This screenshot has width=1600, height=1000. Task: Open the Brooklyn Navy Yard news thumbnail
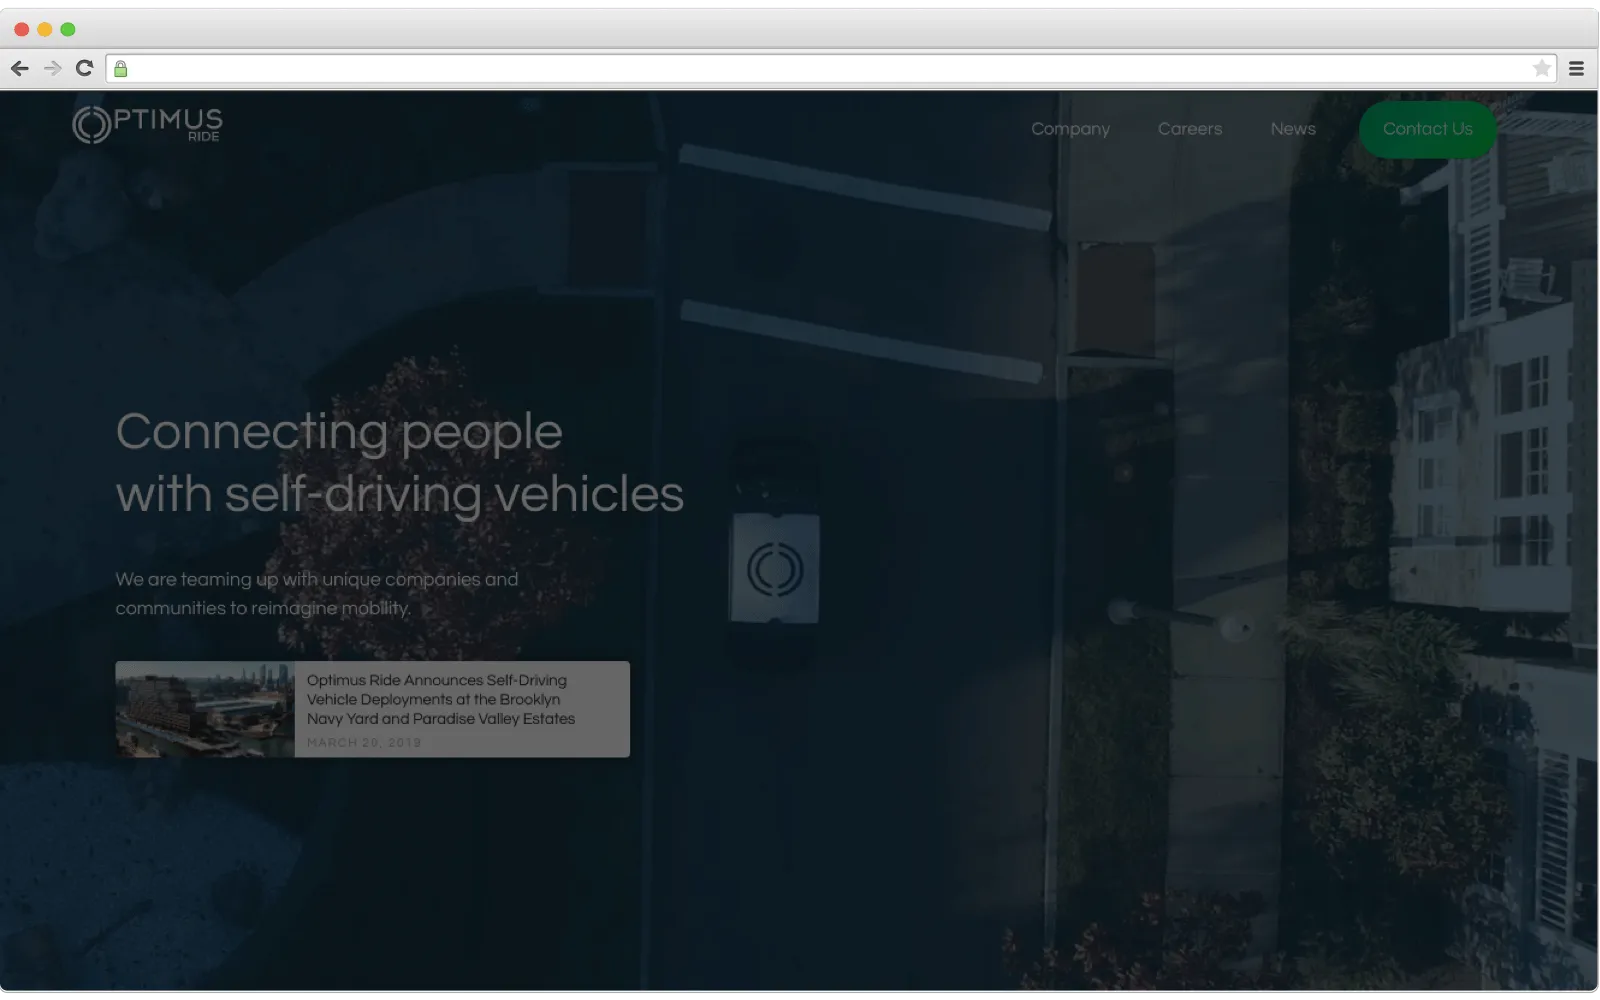pos(205,709)
